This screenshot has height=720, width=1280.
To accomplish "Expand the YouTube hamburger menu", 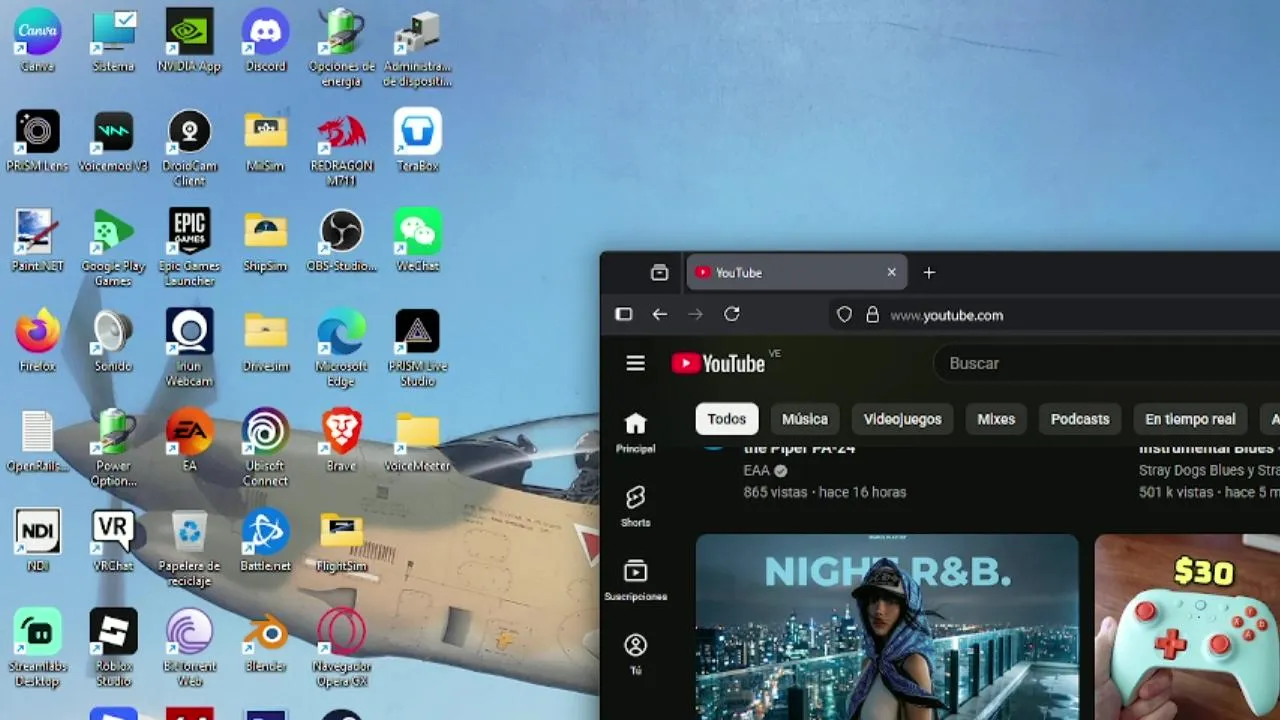I will (635, 363).
